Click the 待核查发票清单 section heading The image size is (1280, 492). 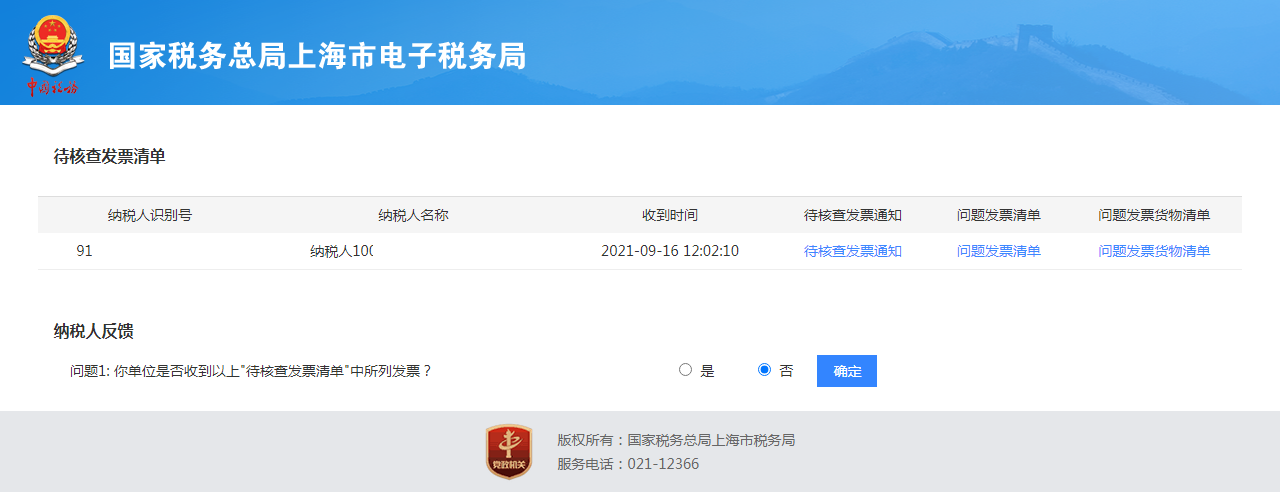point(109,156)
